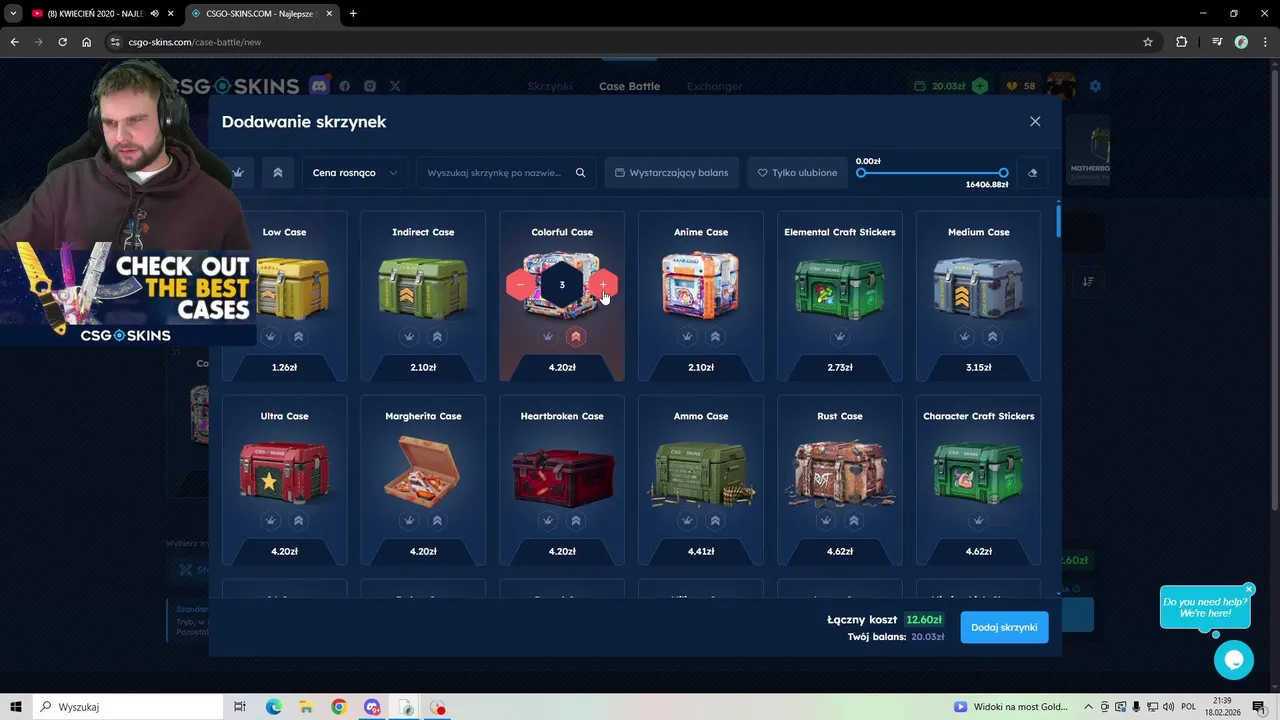Open Widoki na most Gold taskbar item

click(x=1011, y=707)
